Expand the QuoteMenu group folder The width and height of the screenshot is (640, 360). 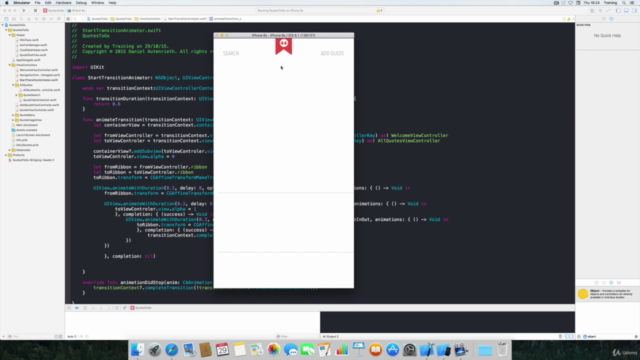[x=13, y=115]
